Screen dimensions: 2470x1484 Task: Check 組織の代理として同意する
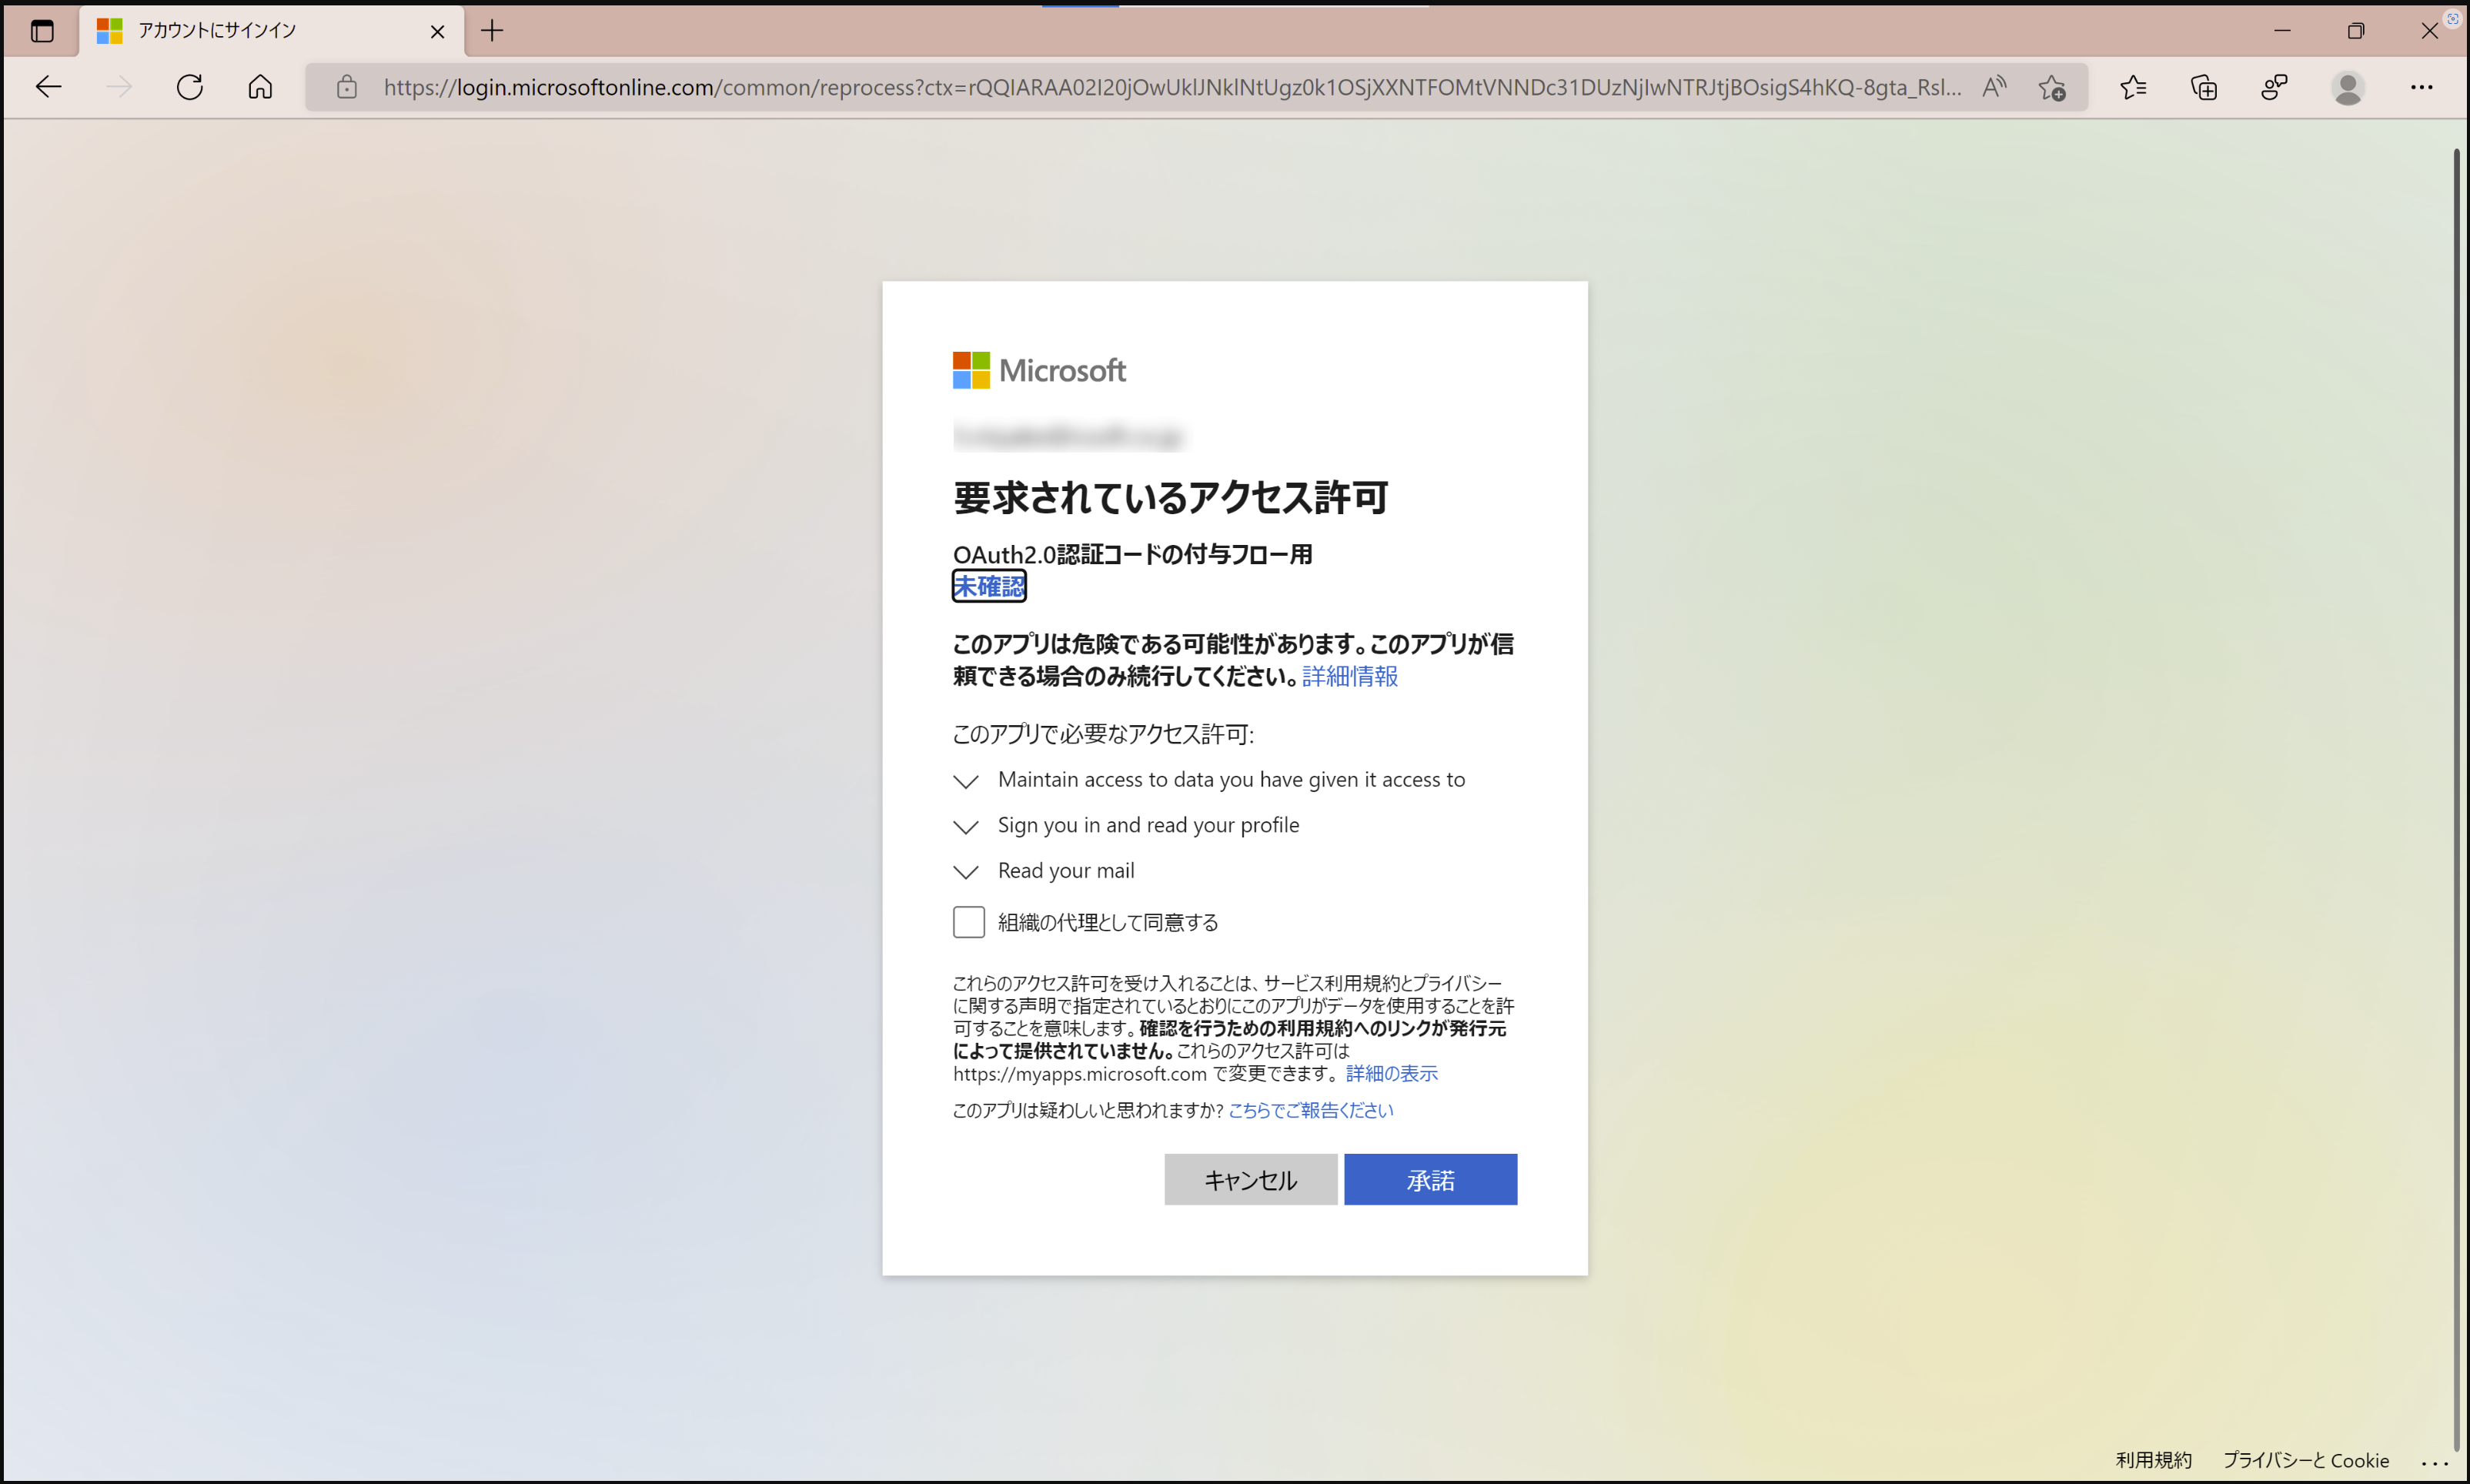[968, 921]
